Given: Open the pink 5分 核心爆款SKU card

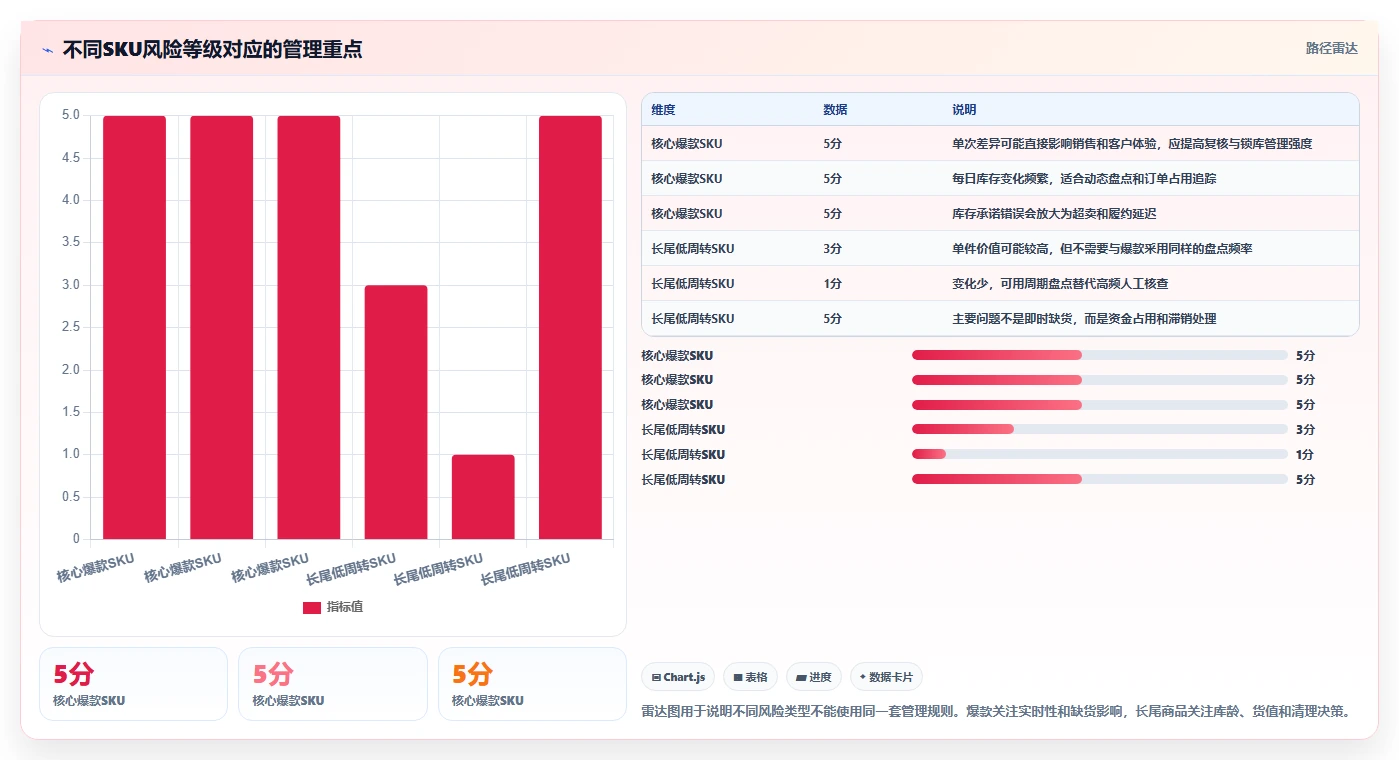Looking at the screenshot, I should pos(333,684).
